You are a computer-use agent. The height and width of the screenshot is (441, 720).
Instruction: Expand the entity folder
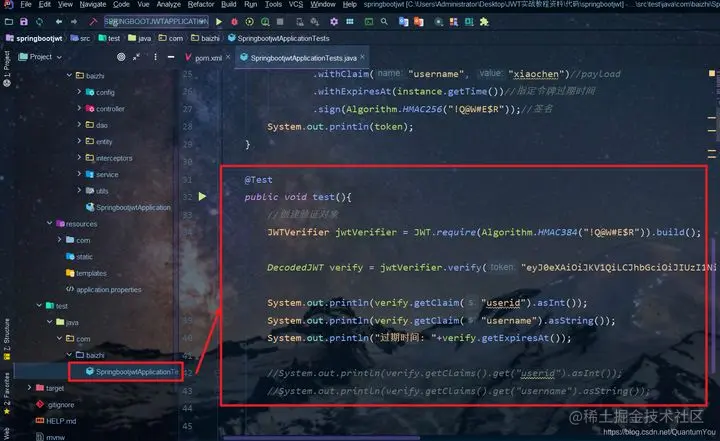click(79, 141)
